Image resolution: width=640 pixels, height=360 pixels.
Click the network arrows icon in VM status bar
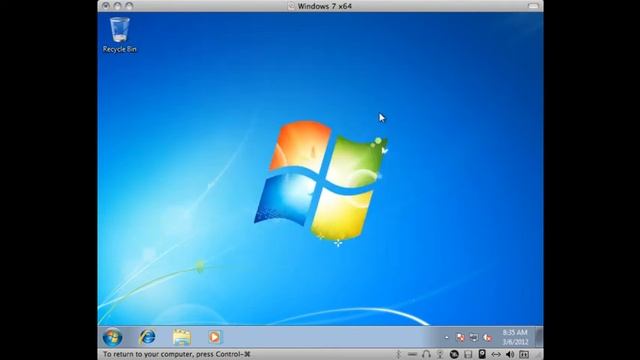point(496,354)
